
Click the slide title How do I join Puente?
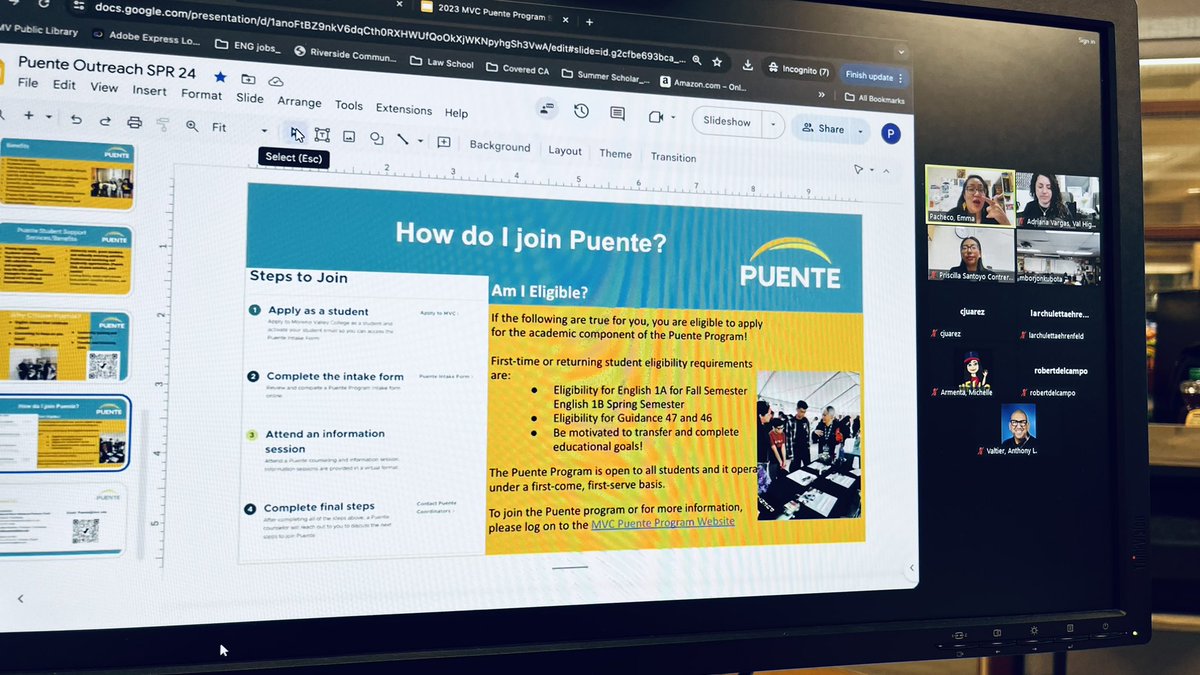click(x=530, y=237)
